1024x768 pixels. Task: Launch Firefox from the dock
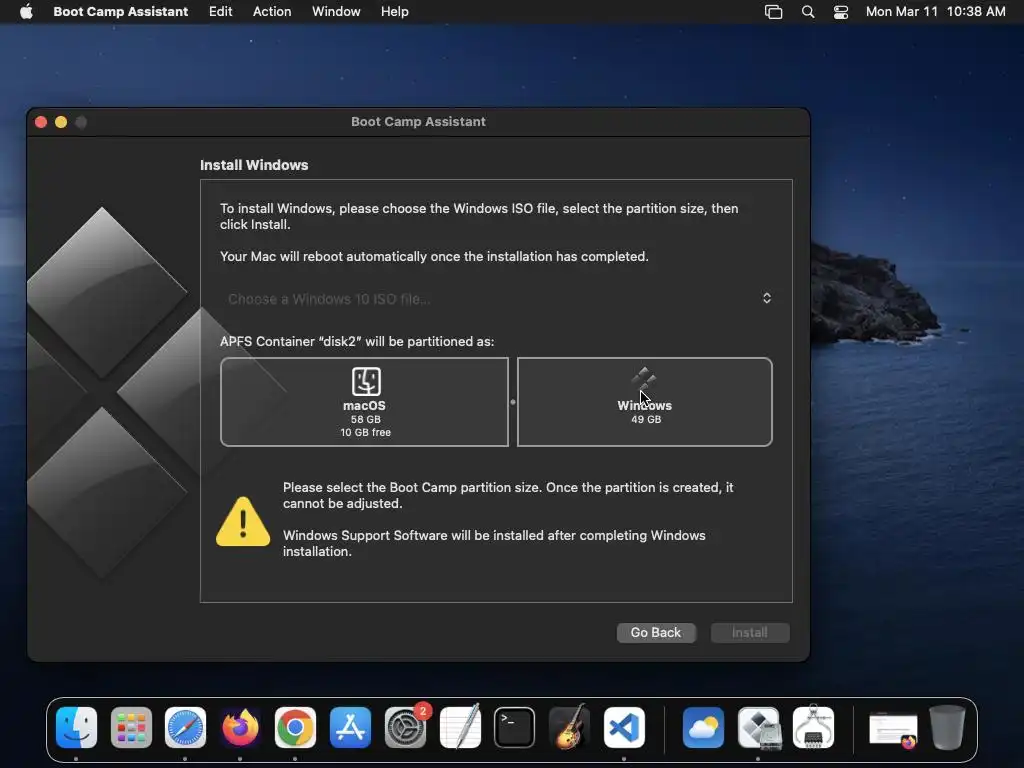tap(240, 728)
